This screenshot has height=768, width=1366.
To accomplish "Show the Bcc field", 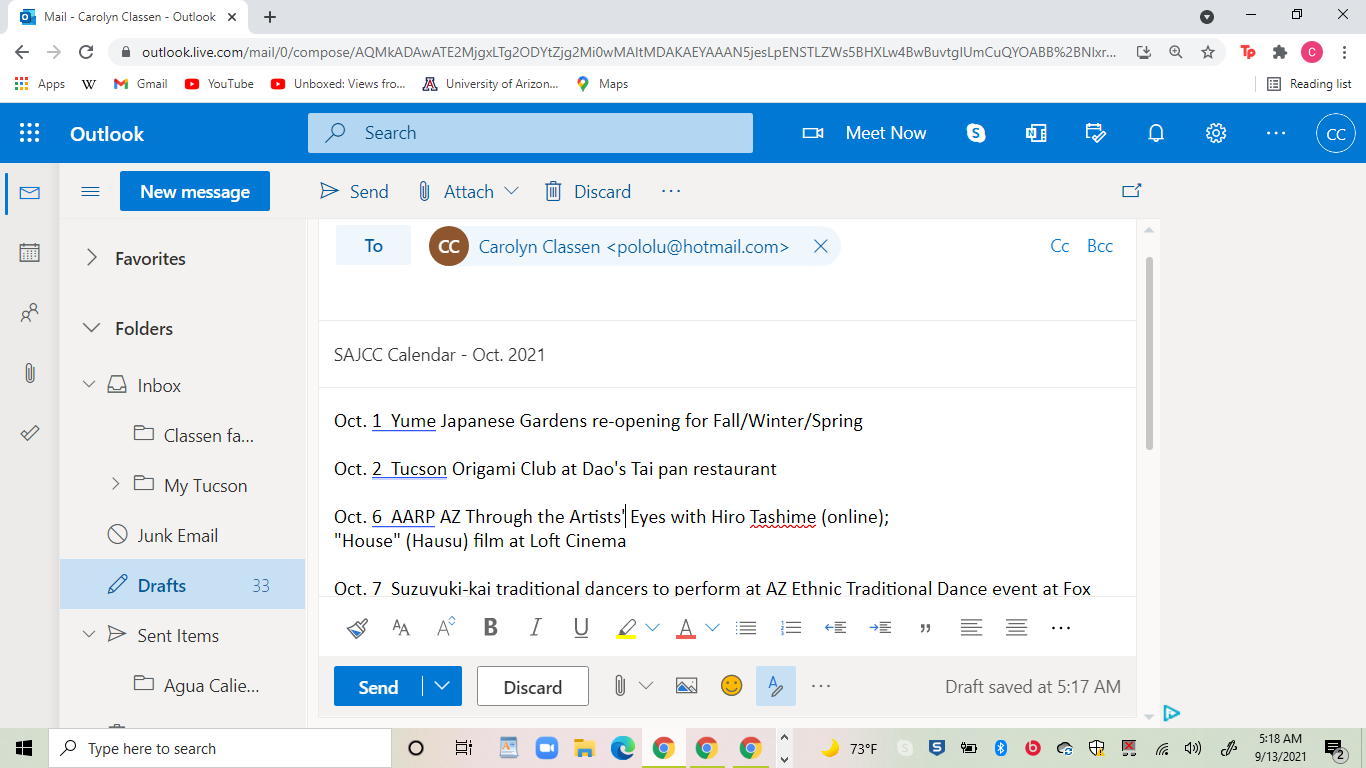I will click(x=1100, y=246).
